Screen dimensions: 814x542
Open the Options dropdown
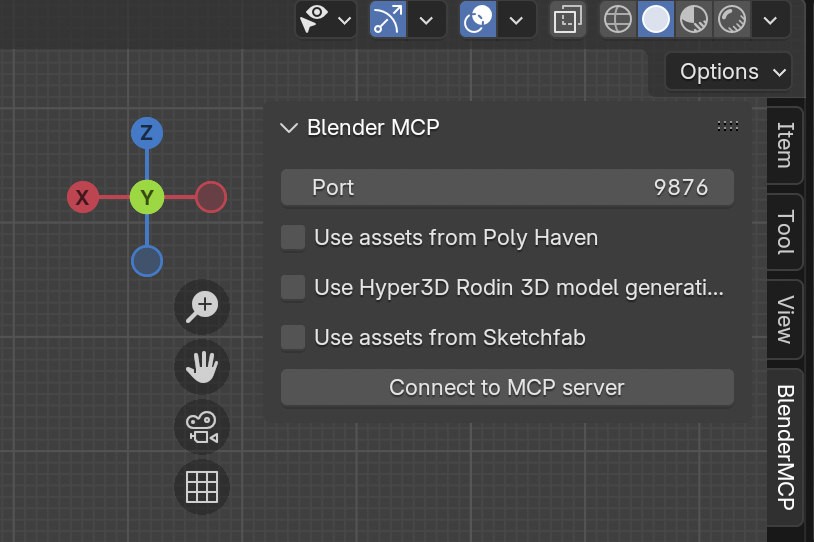pyautogui.click(x=728, y=72)
